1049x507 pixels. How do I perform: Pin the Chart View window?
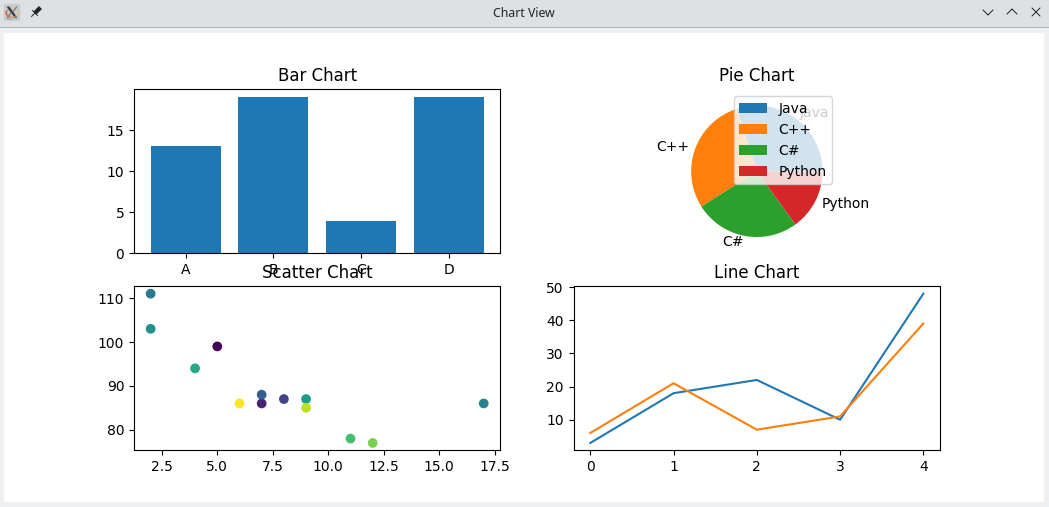tap(36, 12)
